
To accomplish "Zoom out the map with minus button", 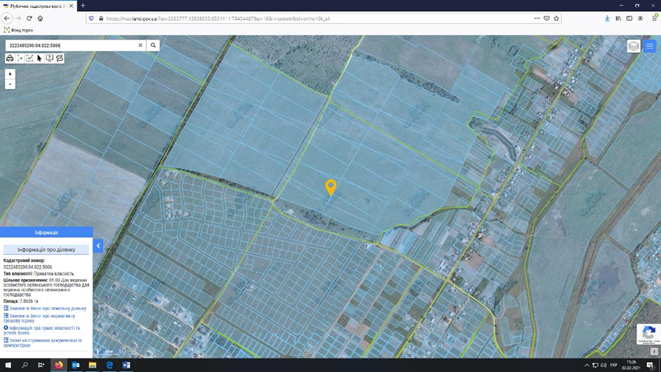I will 10,84.
